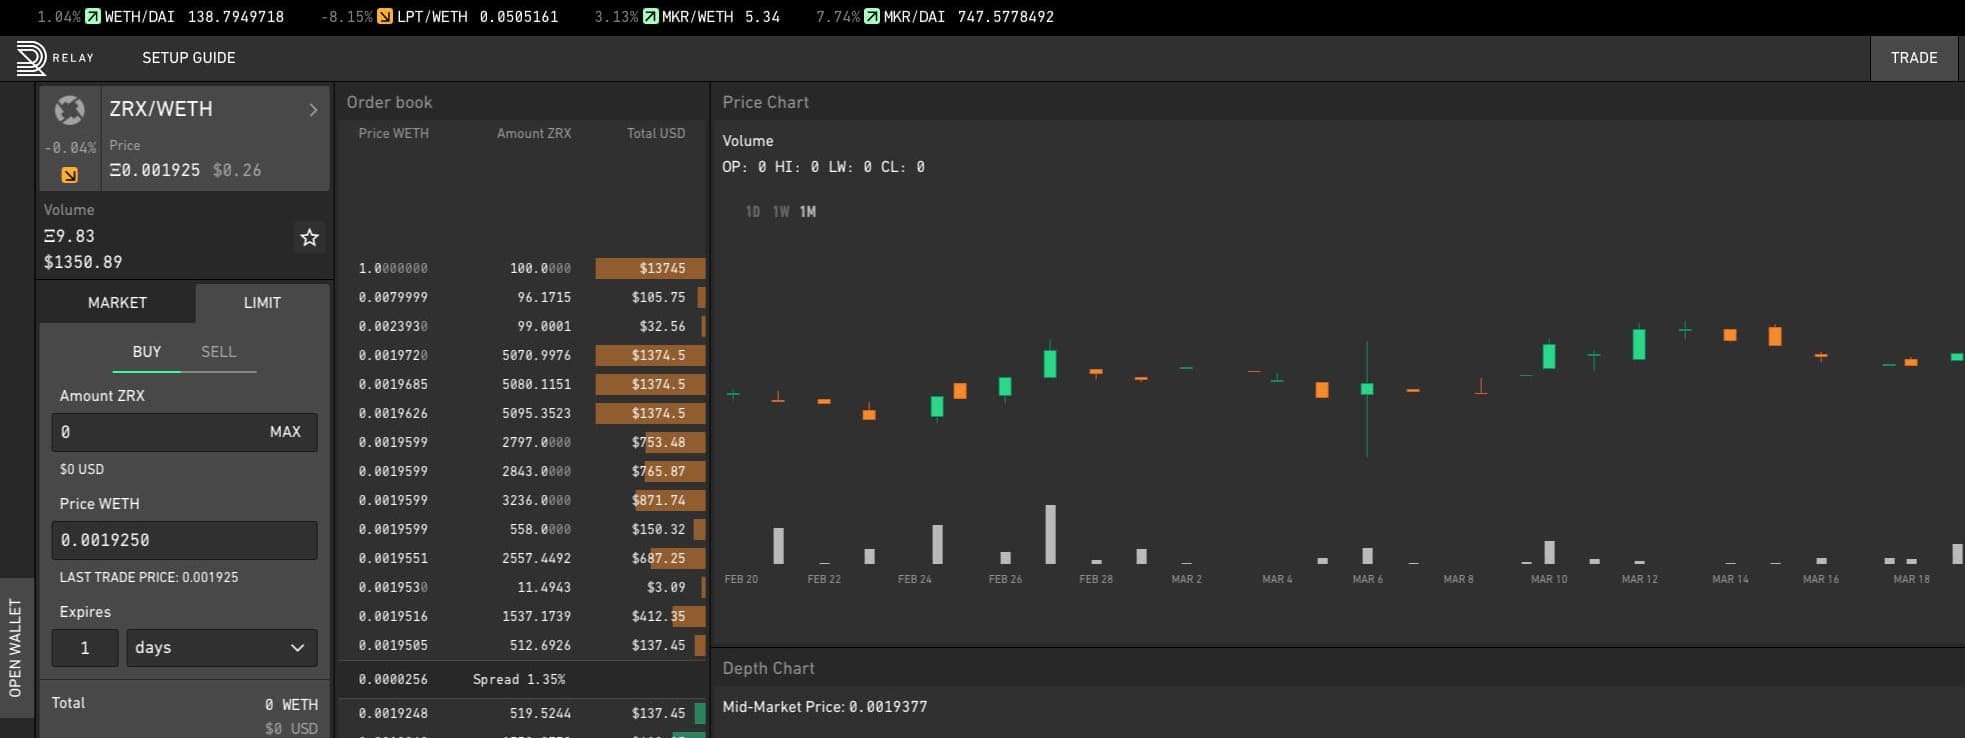Click MAX to fill amount

(285, 432)
